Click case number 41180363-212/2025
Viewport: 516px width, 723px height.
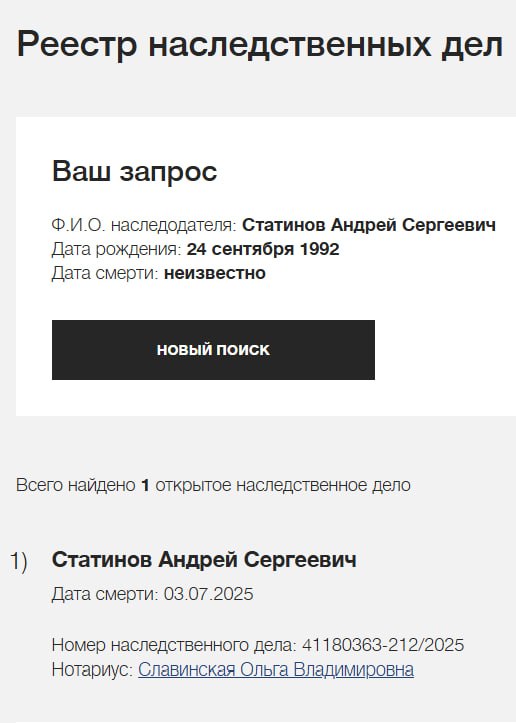(383, 645)
